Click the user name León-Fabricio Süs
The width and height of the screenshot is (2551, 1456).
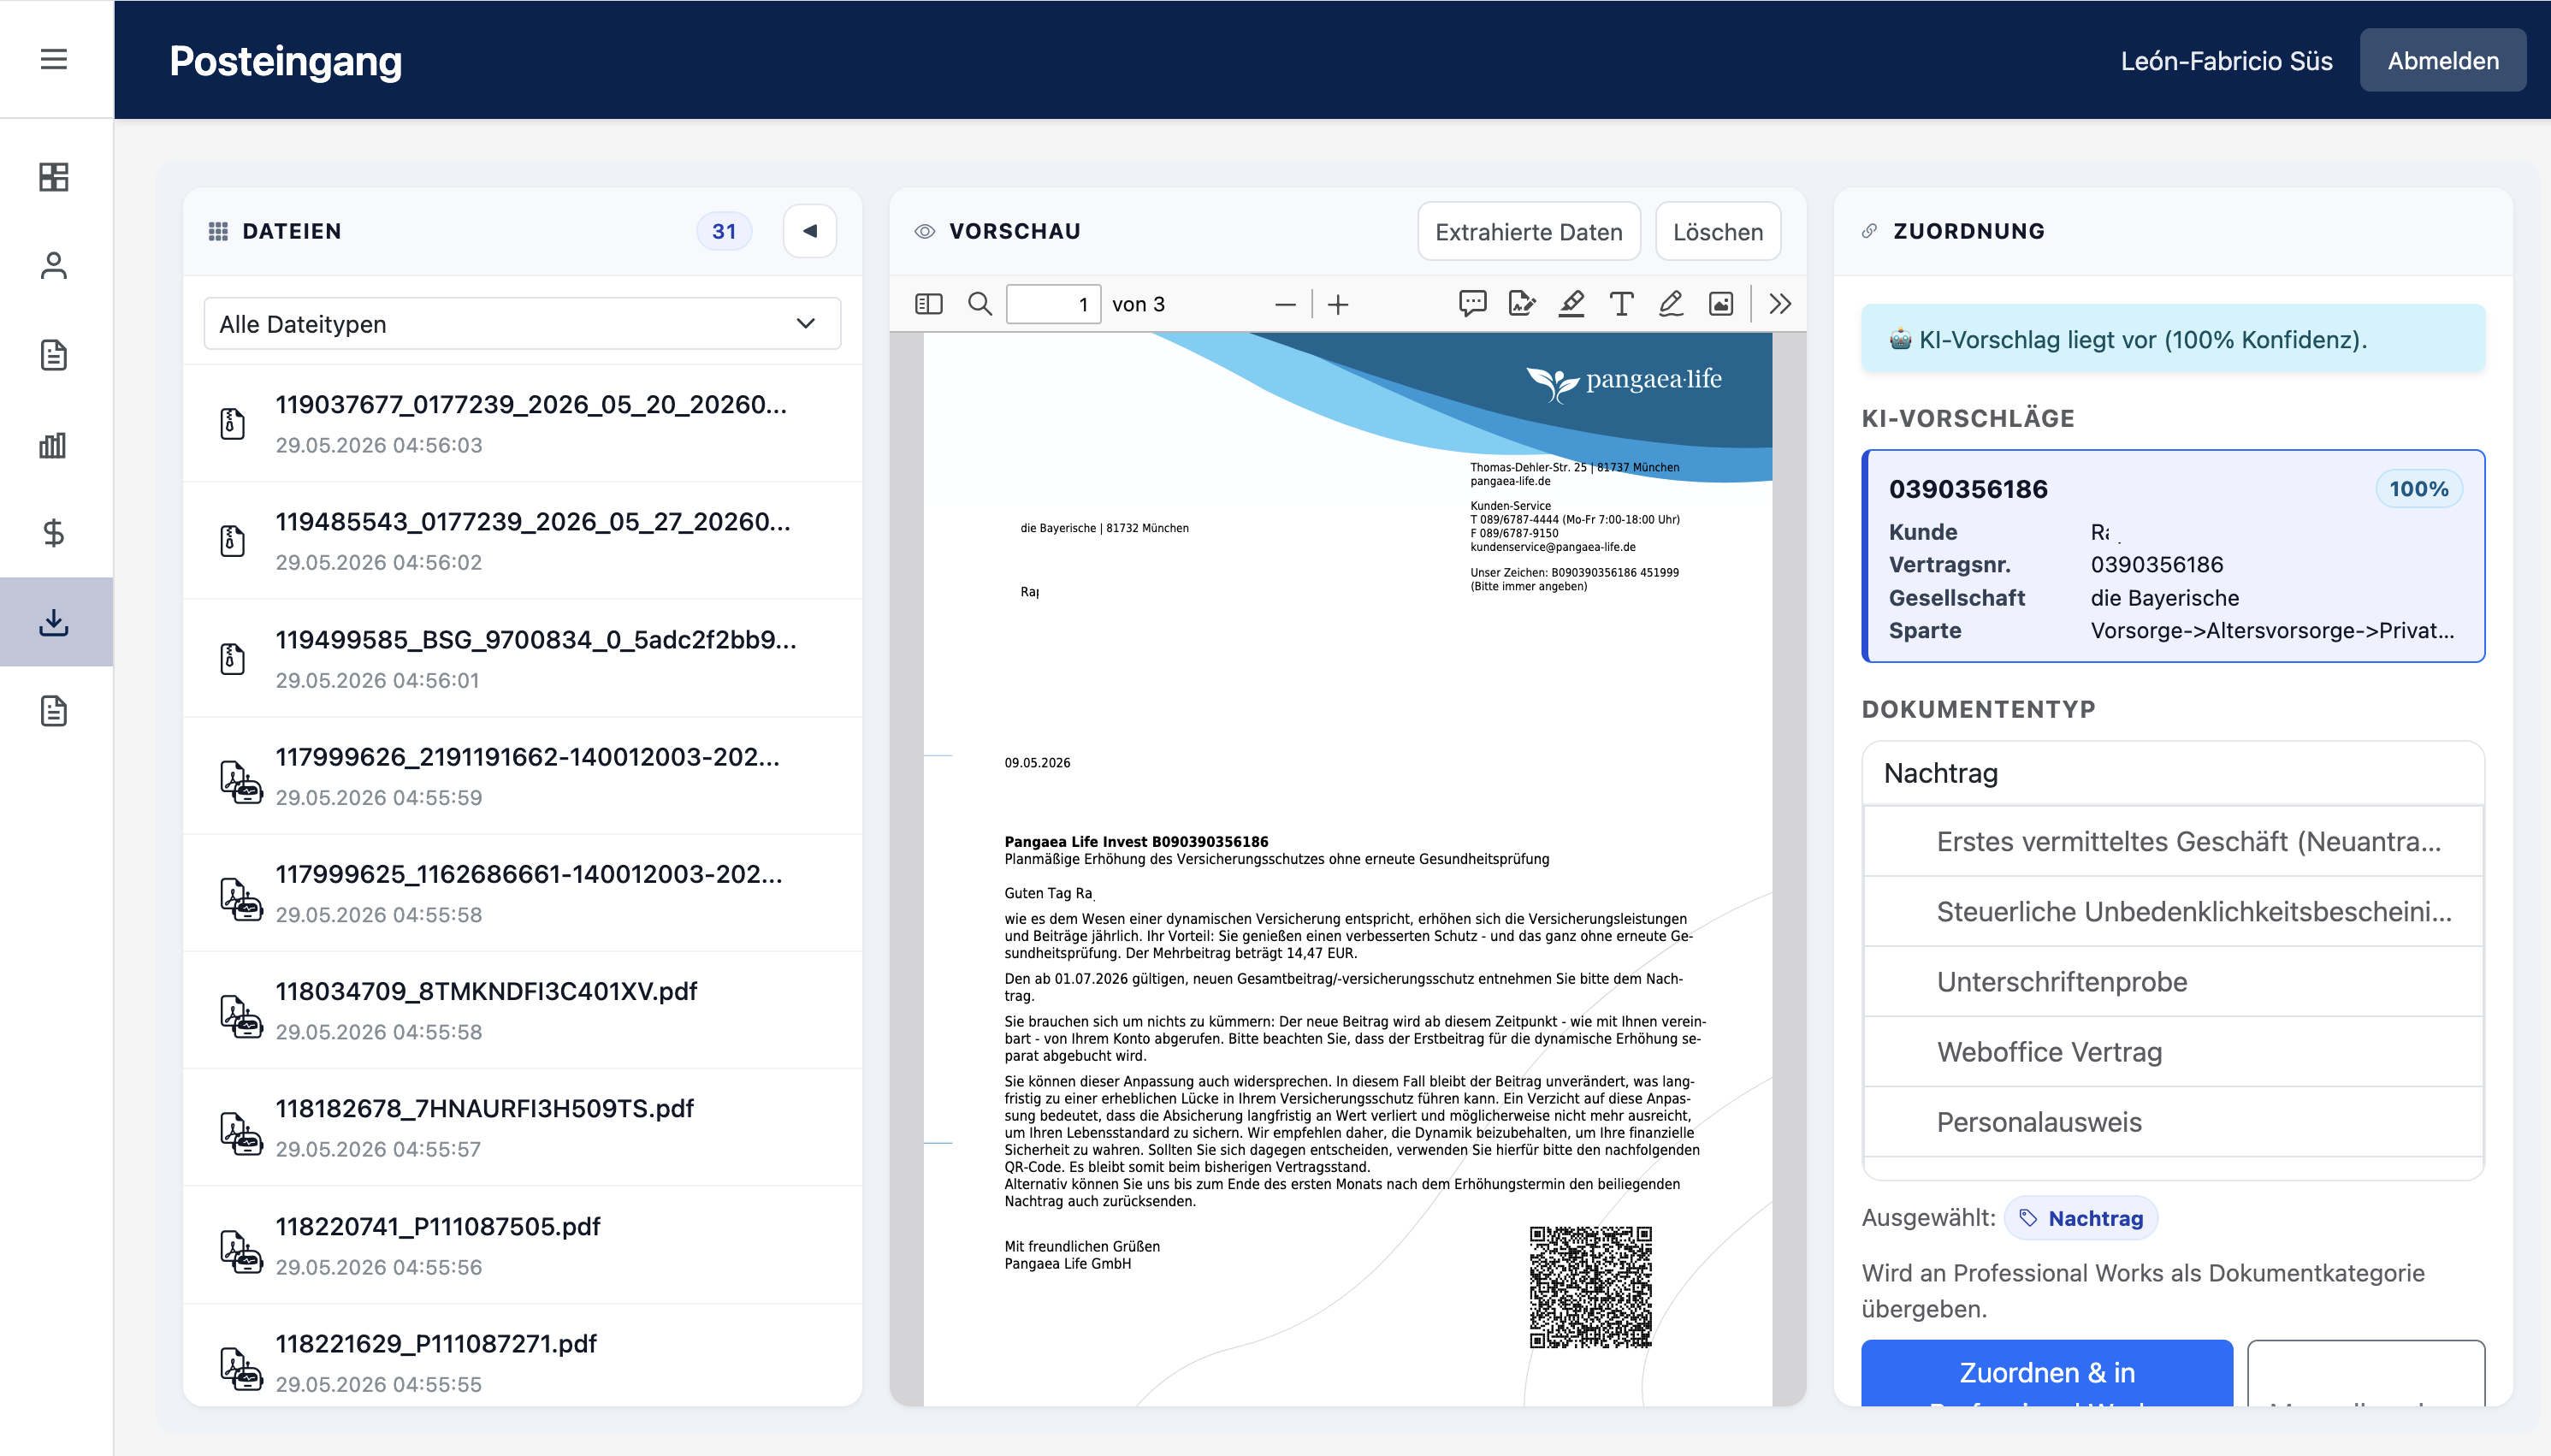pos(2226,61)
